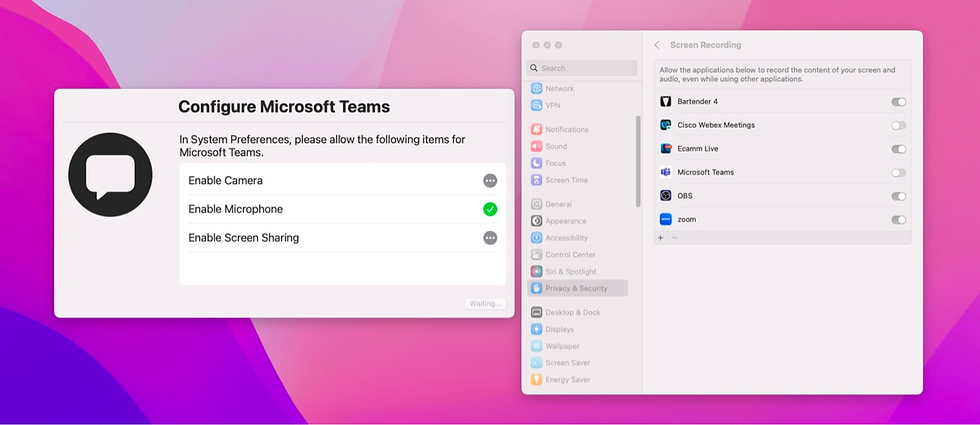Click the Focus moon icon
This screenshot has width=980, height=425.
click(536, 163)
